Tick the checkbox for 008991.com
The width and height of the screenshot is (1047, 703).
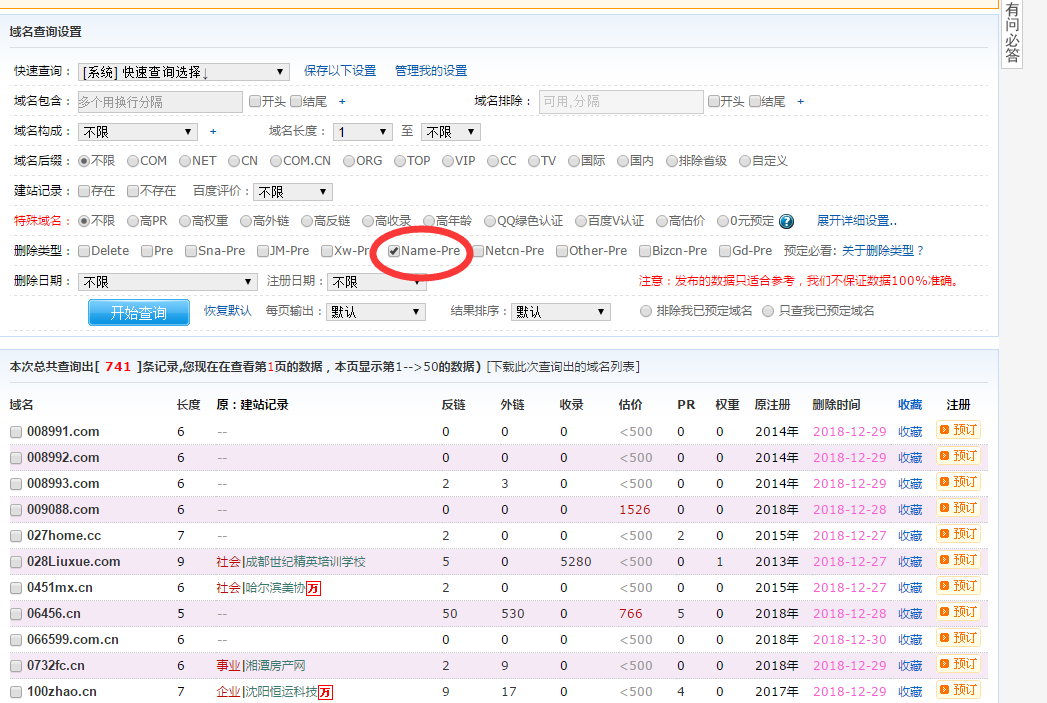click(16, 432)
